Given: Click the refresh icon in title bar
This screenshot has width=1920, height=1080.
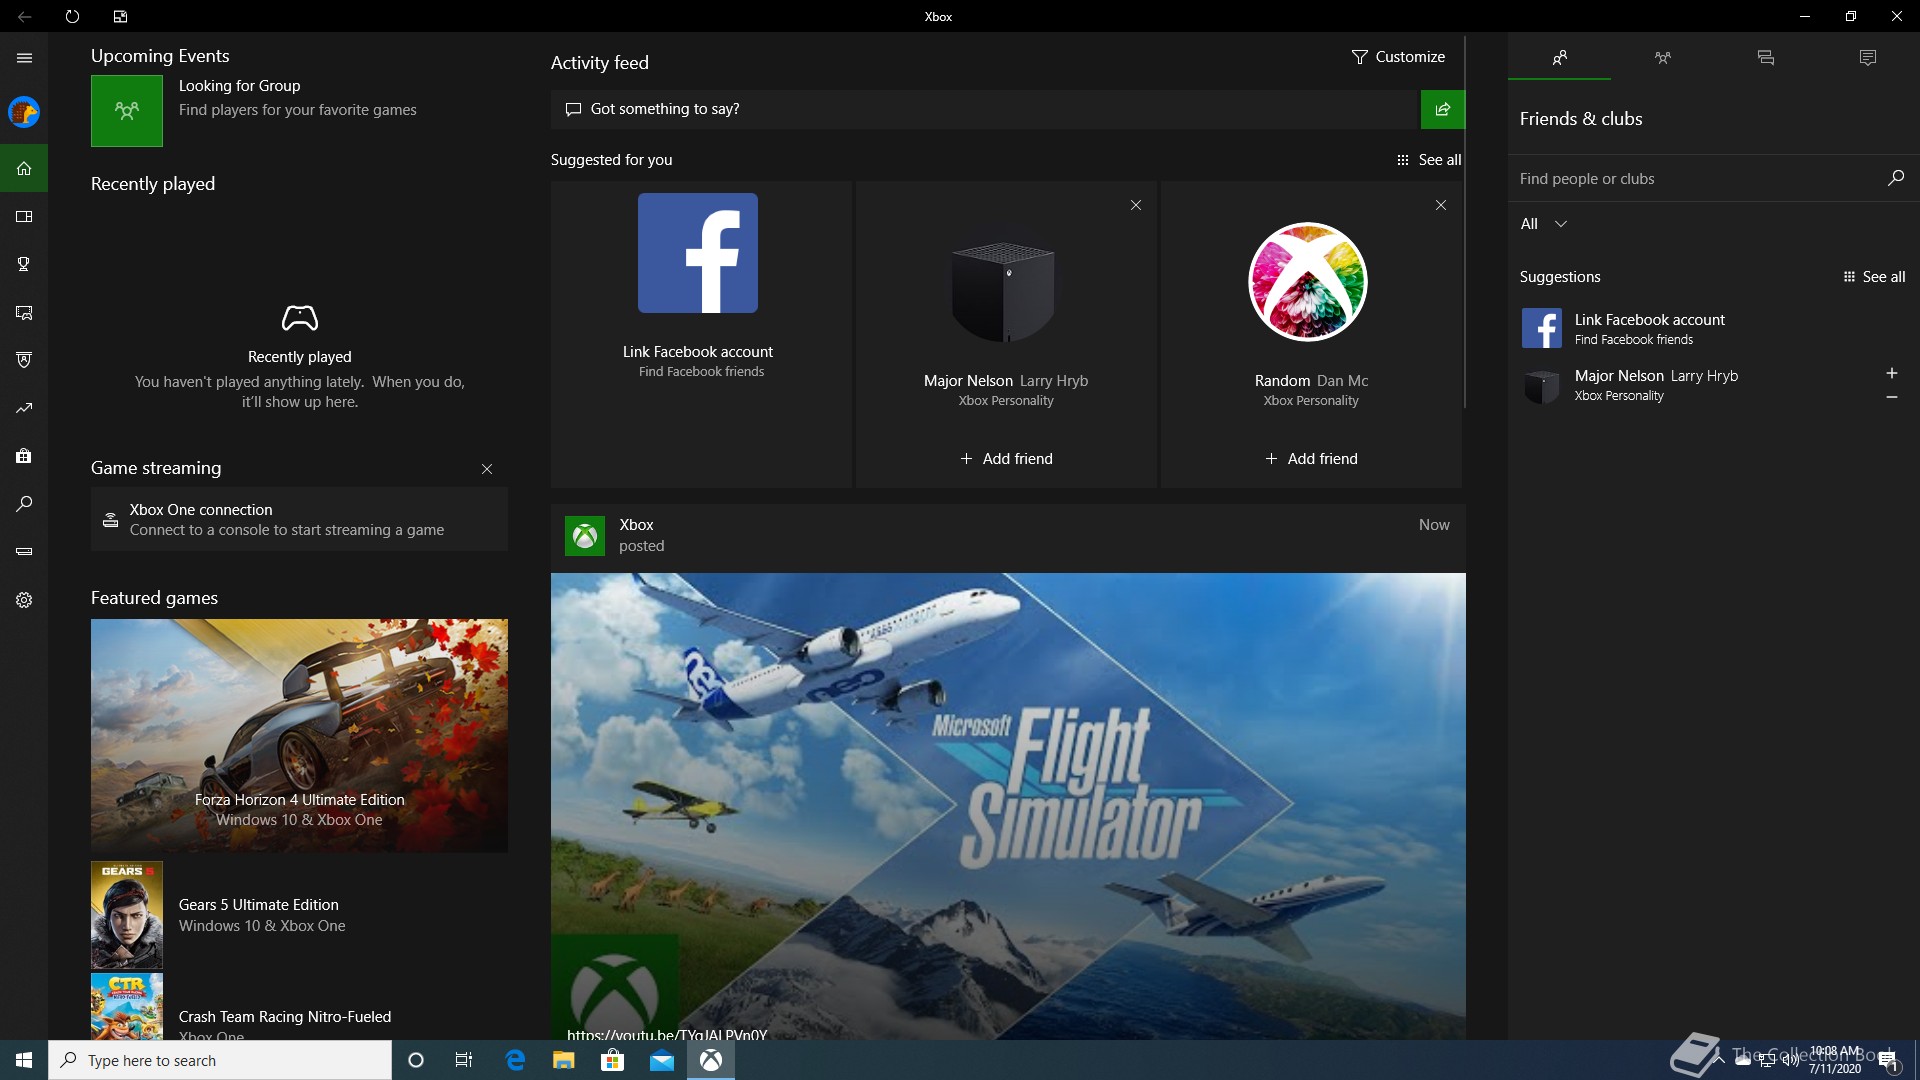Looking at the screenshot, I should (x=72, y=16).
